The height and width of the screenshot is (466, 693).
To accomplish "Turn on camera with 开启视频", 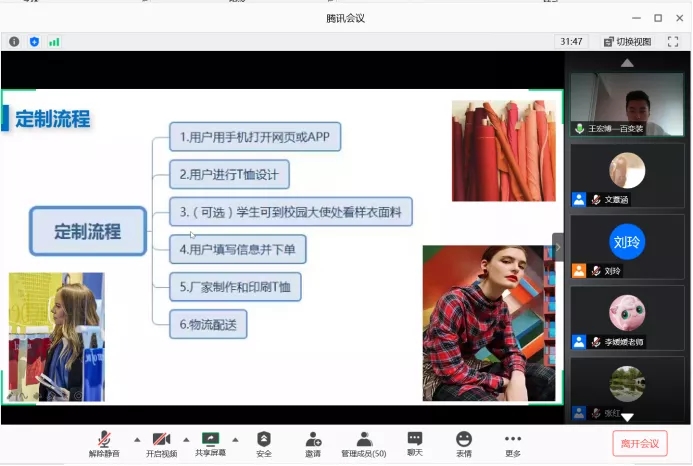I will point(161,444).
